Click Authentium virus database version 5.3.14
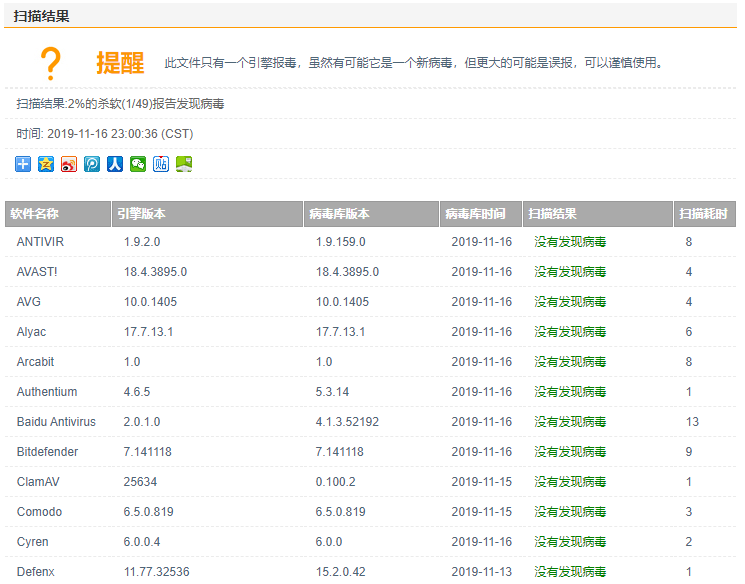This screenshot has width=745, height=584. [332, 392]
